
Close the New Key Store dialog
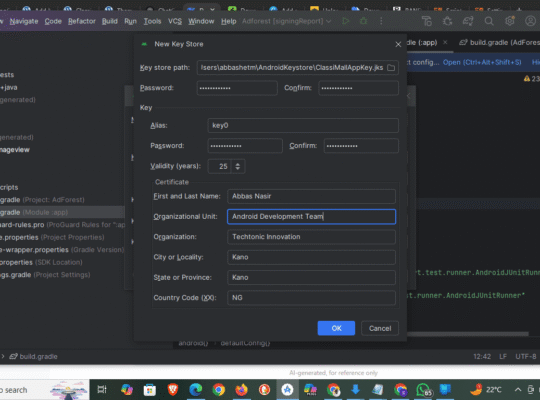[398, 44]
